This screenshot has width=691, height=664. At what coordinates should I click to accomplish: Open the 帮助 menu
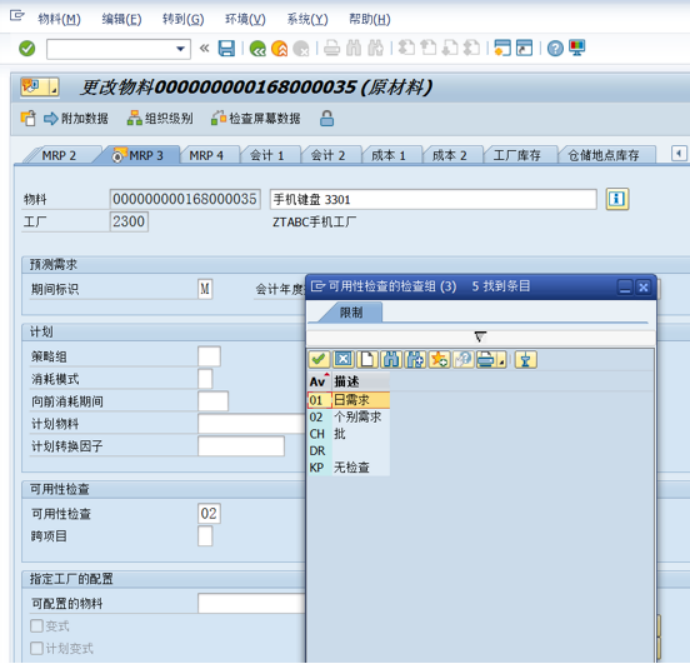point(370,19)
